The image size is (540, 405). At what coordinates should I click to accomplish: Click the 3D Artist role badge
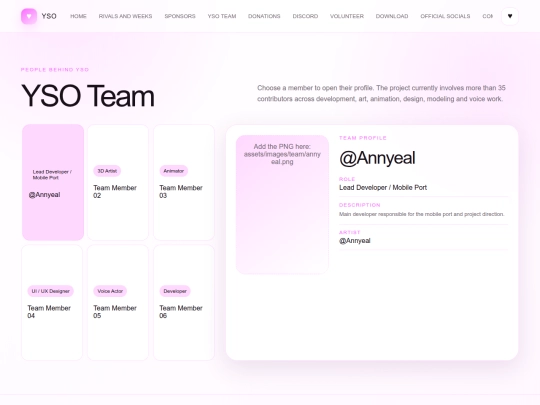(x=107, y=171)
